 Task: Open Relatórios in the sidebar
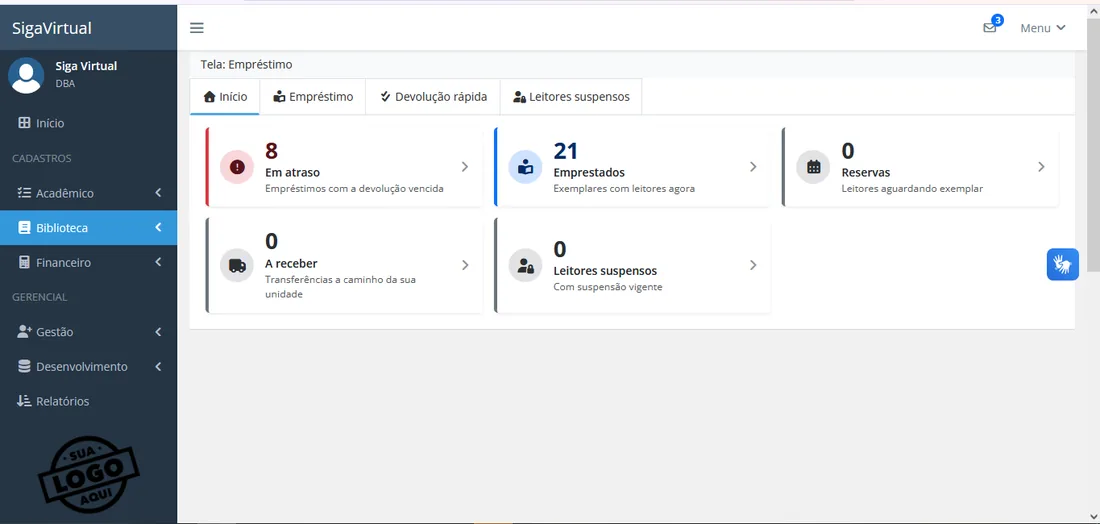tap(88, 401)
